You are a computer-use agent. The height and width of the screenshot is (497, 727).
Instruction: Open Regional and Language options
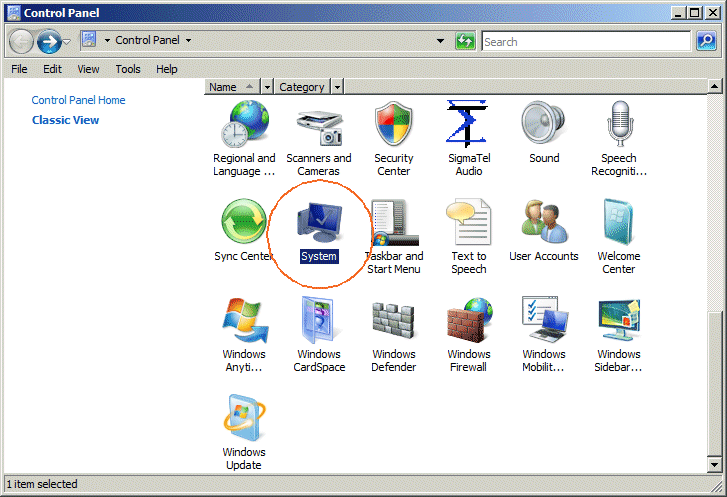(244, 127)
